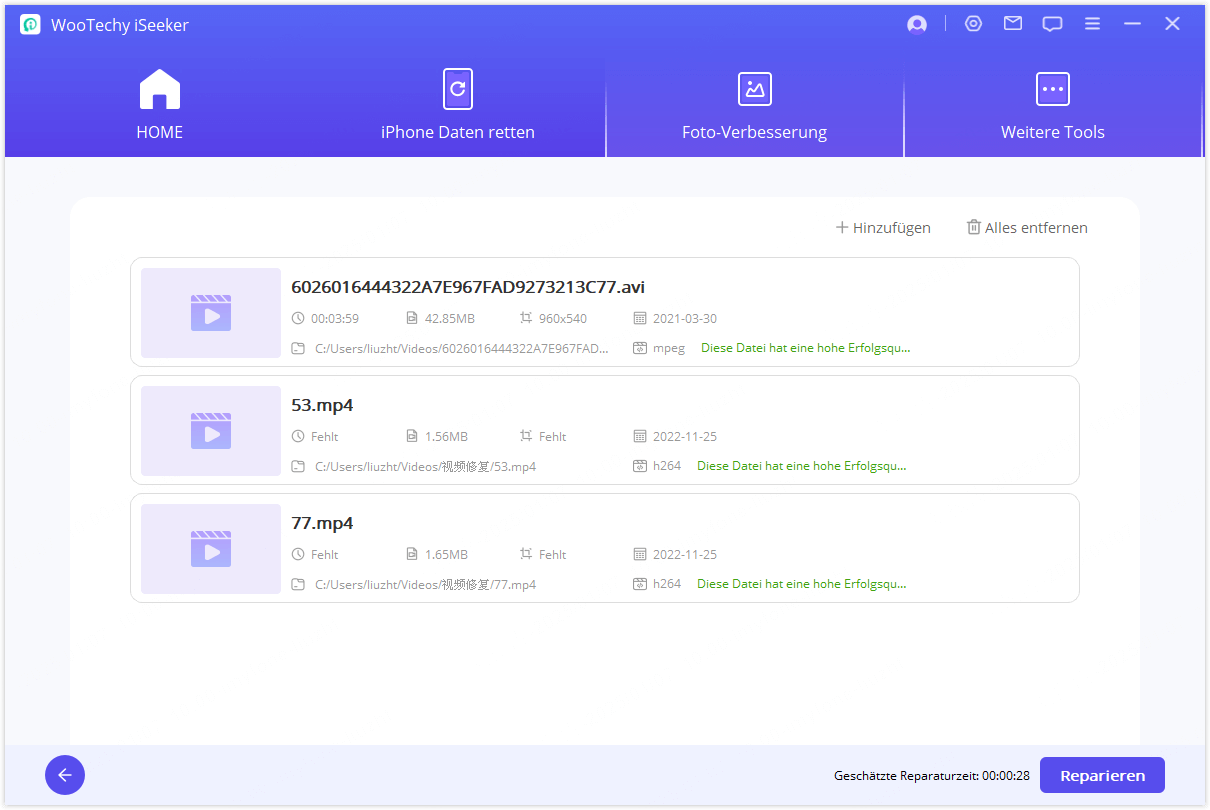
Task: Select the thumbnail of the .avi video
Action: tap(211, 313)
